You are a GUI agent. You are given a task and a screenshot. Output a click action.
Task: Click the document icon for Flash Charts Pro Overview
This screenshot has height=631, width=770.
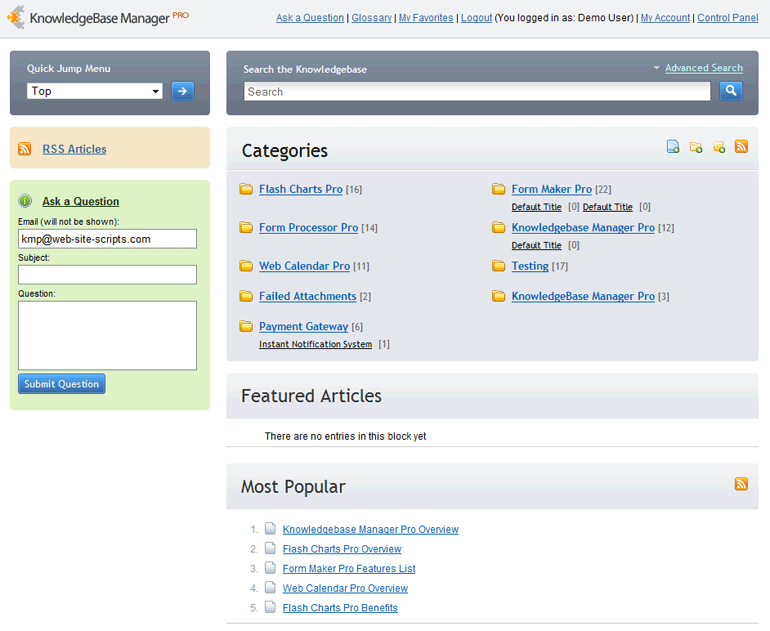[x=270, y=548]
